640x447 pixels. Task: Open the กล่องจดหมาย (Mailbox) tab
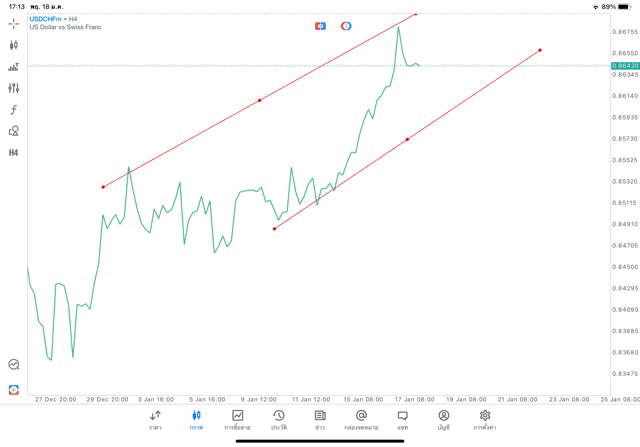361,419
